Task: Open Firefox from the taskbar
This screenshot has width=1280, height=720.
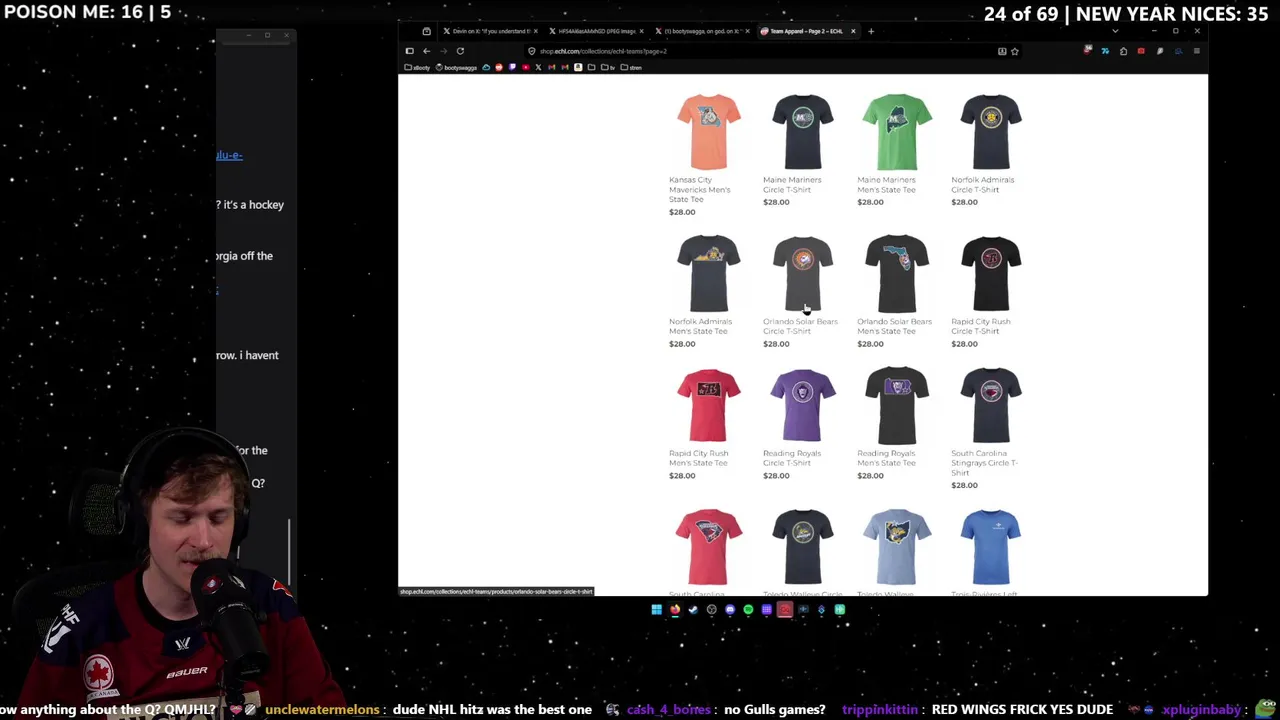Action: [x=675, y=609]
